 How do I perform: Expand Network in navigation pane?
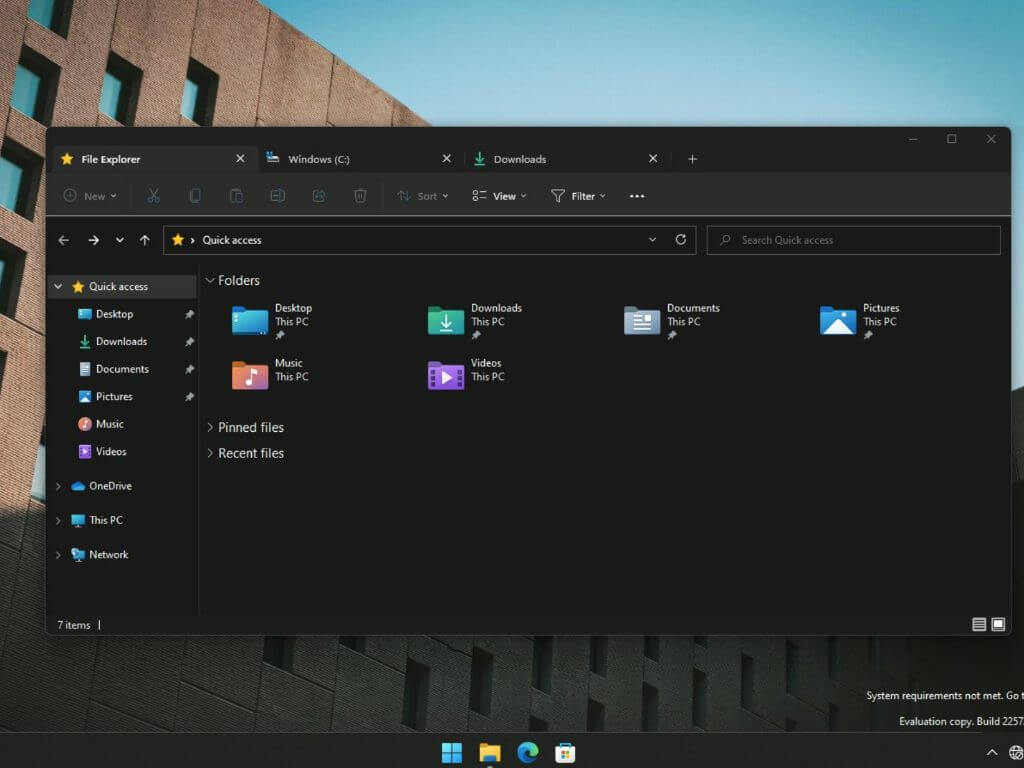pos(58,554)
